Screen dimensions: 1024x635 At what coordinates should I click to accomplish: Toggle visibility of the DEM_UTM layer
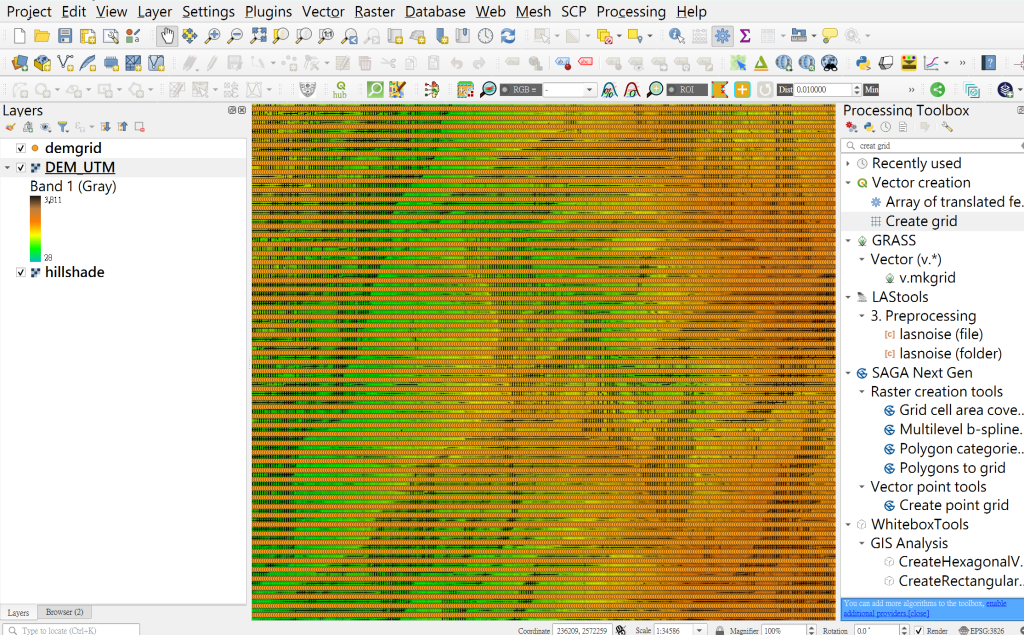[x=21, y=168]
